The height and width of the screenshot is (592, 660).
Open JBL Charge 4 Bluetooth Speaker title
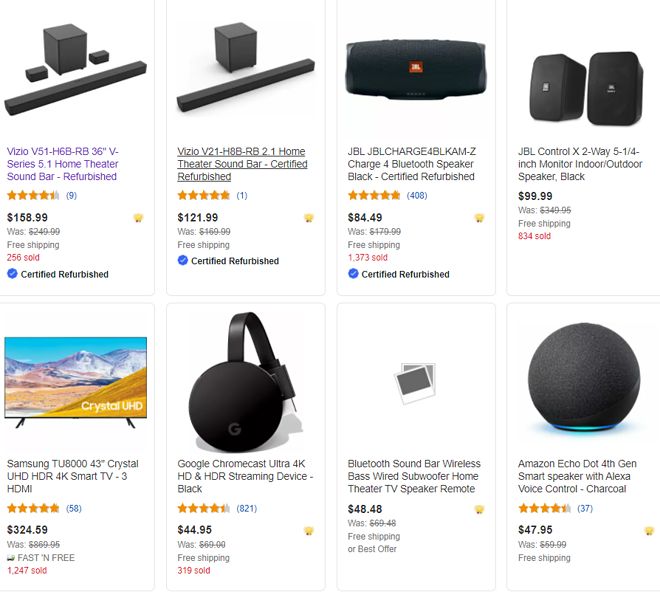point(412,164)
